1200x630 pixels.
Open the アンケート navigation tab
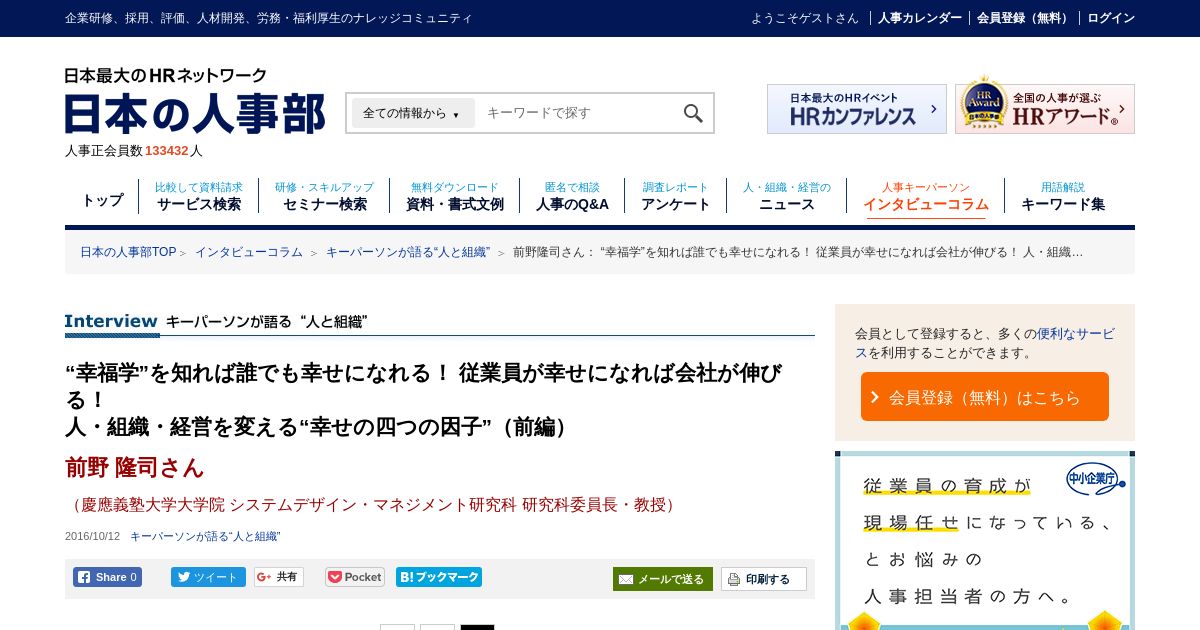pyautogui.click(x=676, y=196)
